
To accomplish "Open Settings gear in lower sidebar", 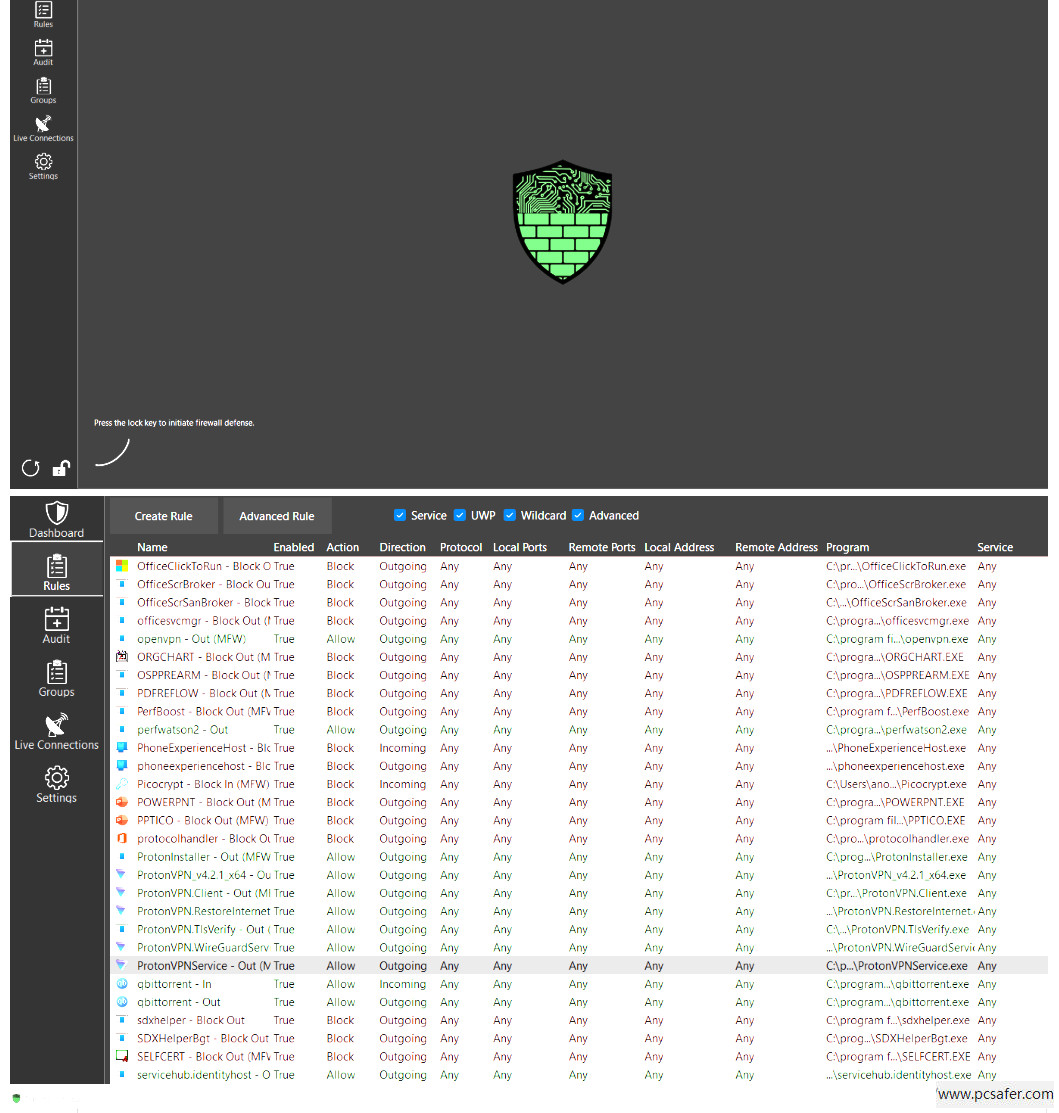I will click(57, 785).
